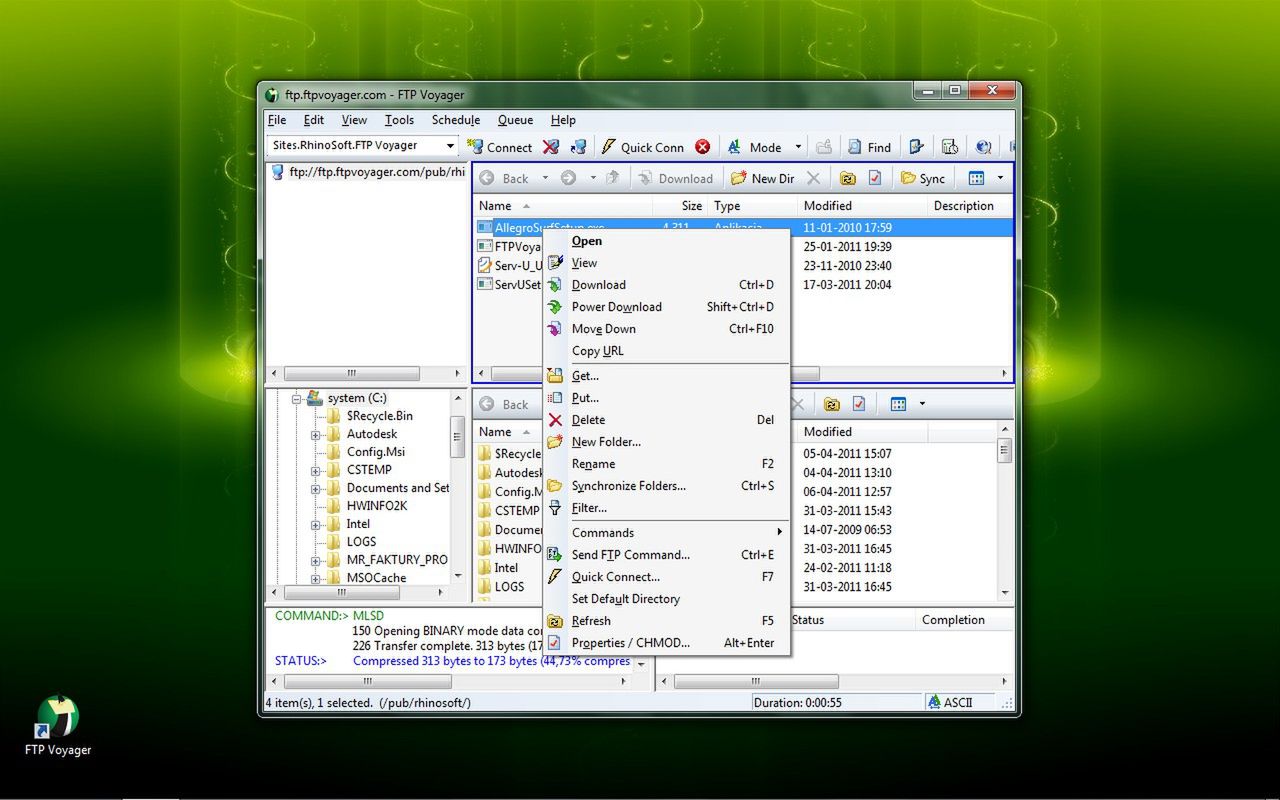1280x800 pixels.
Task: Click the Connect toolbar button
Action: (x=500, y=147)
